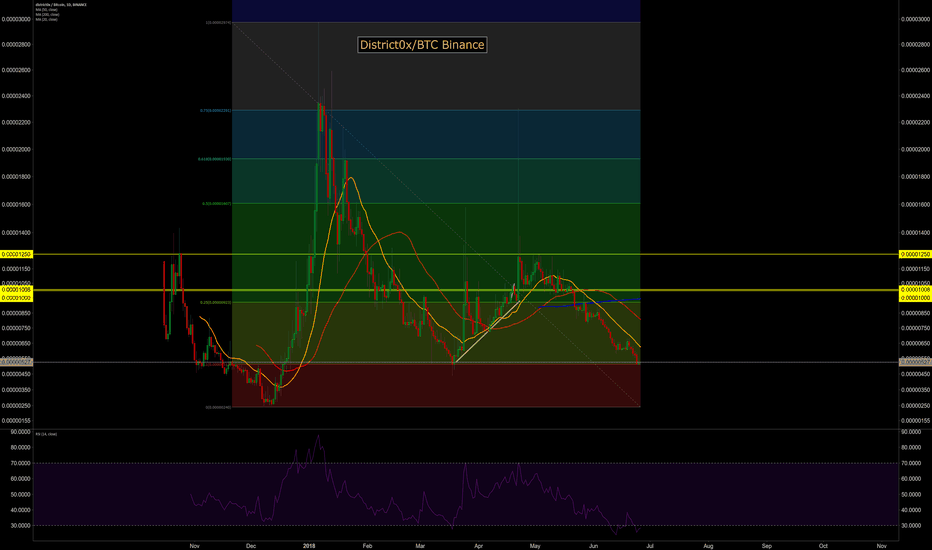
Task: Select the 0.5 Fibonacci retracement level label
Action: click(216, 204)
